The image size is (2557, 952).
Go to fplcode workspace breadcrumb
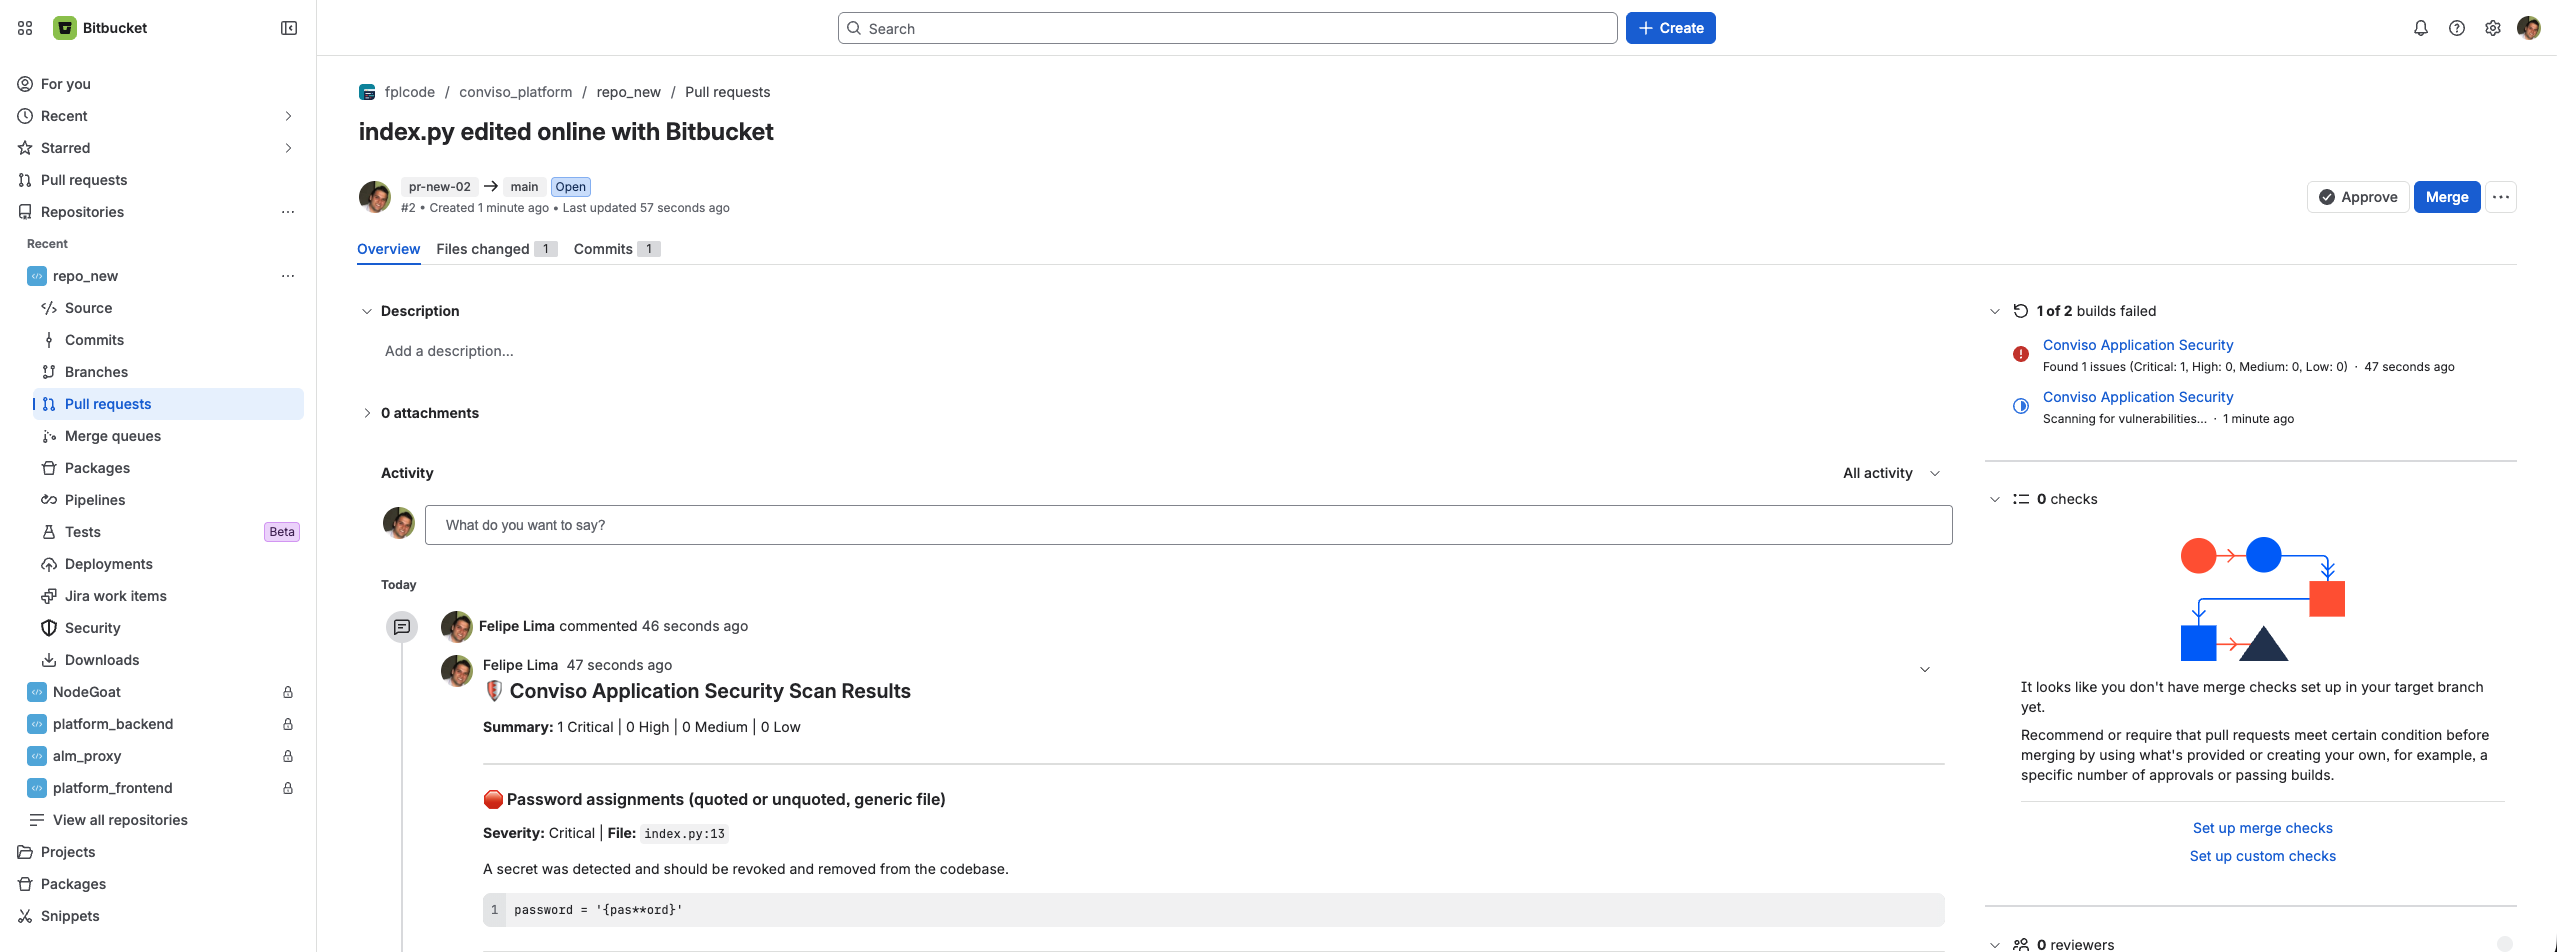click(410, 92)
